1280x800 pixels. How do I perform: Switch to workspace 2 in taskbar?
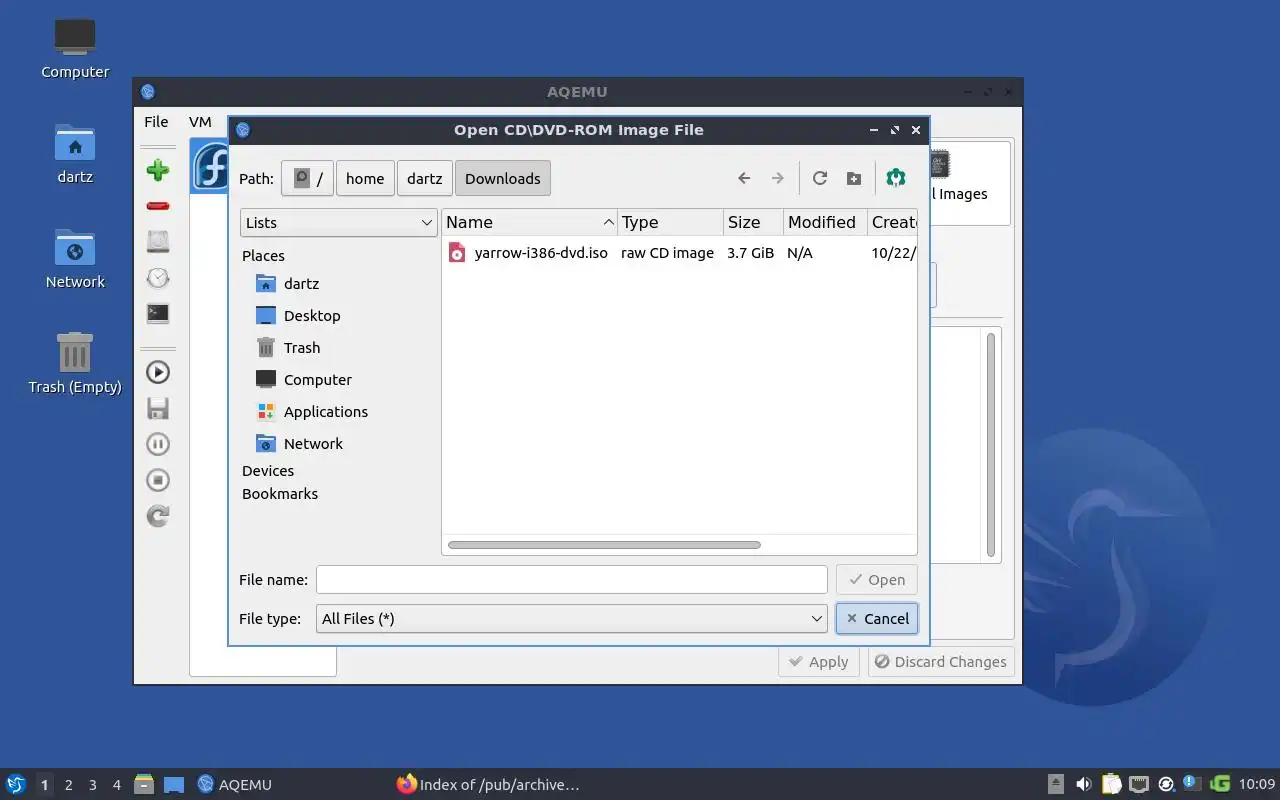tap(68, 785)
